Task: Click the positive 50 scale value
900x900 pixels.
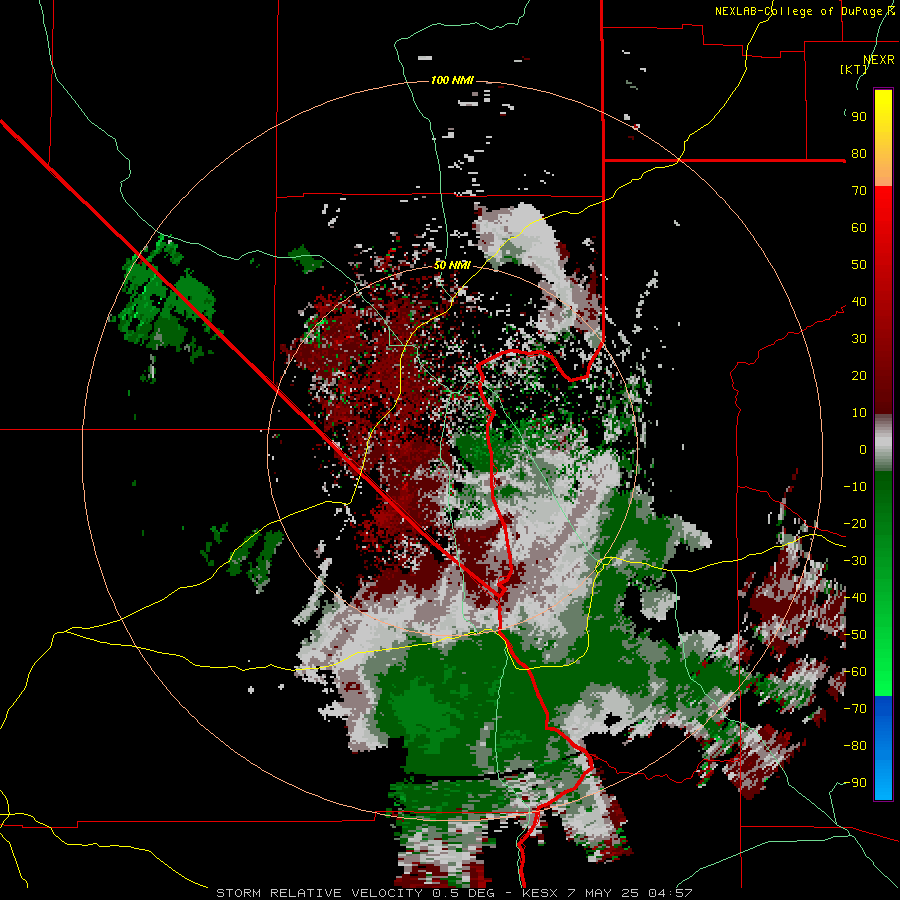Action: tap(859, 265)
